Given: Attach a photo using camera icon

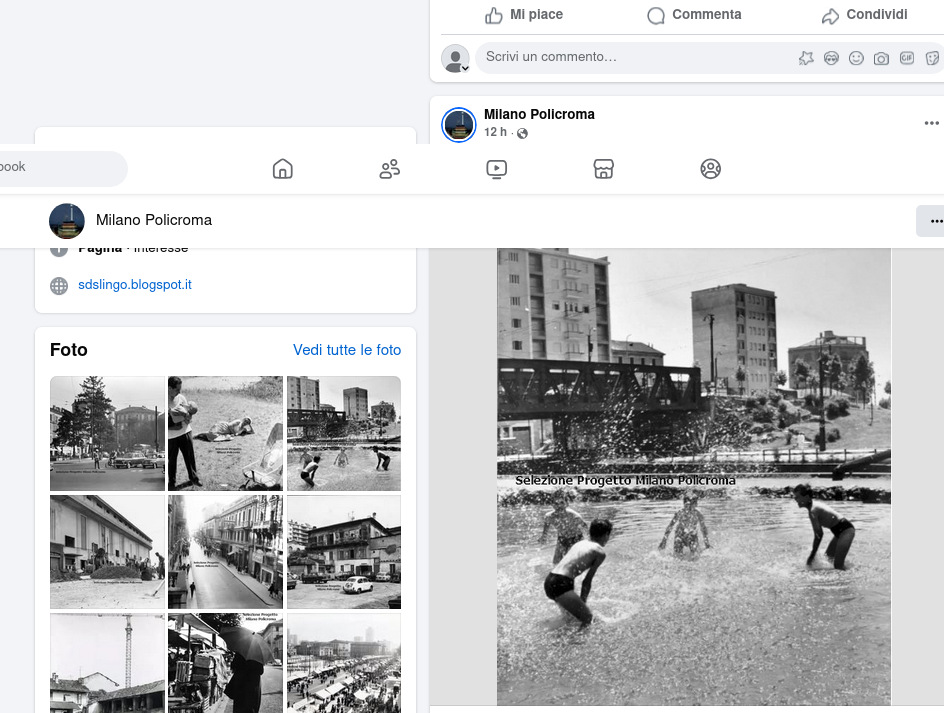Looking at the screenshot, I should pyautogui.click(x=881, y=58).
